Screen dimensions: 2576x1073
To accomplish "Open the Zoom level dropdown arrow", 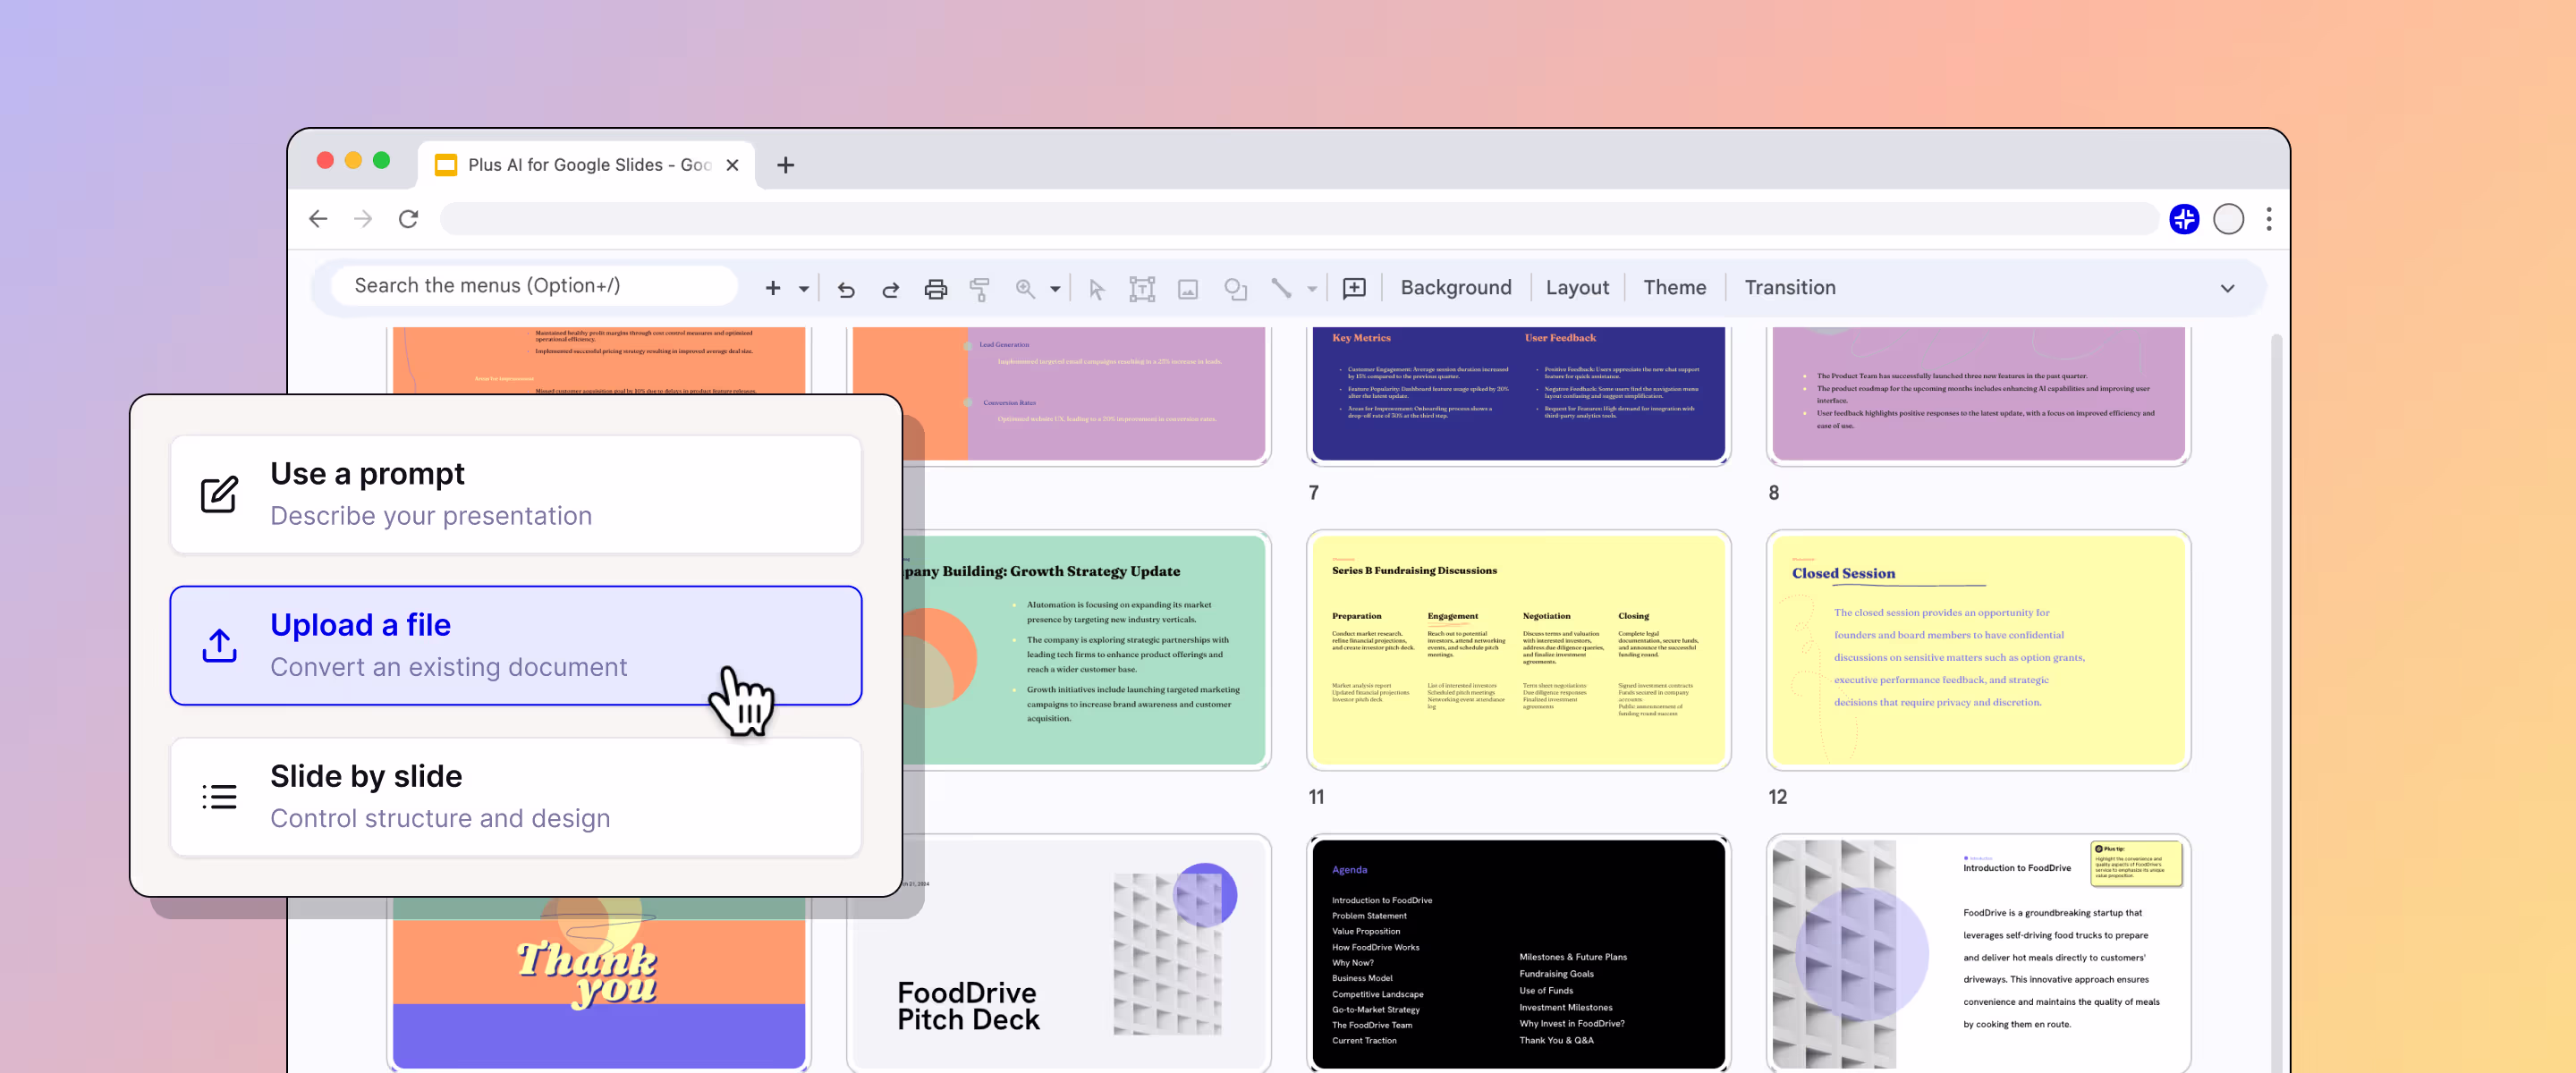I will coord(1055,289).
